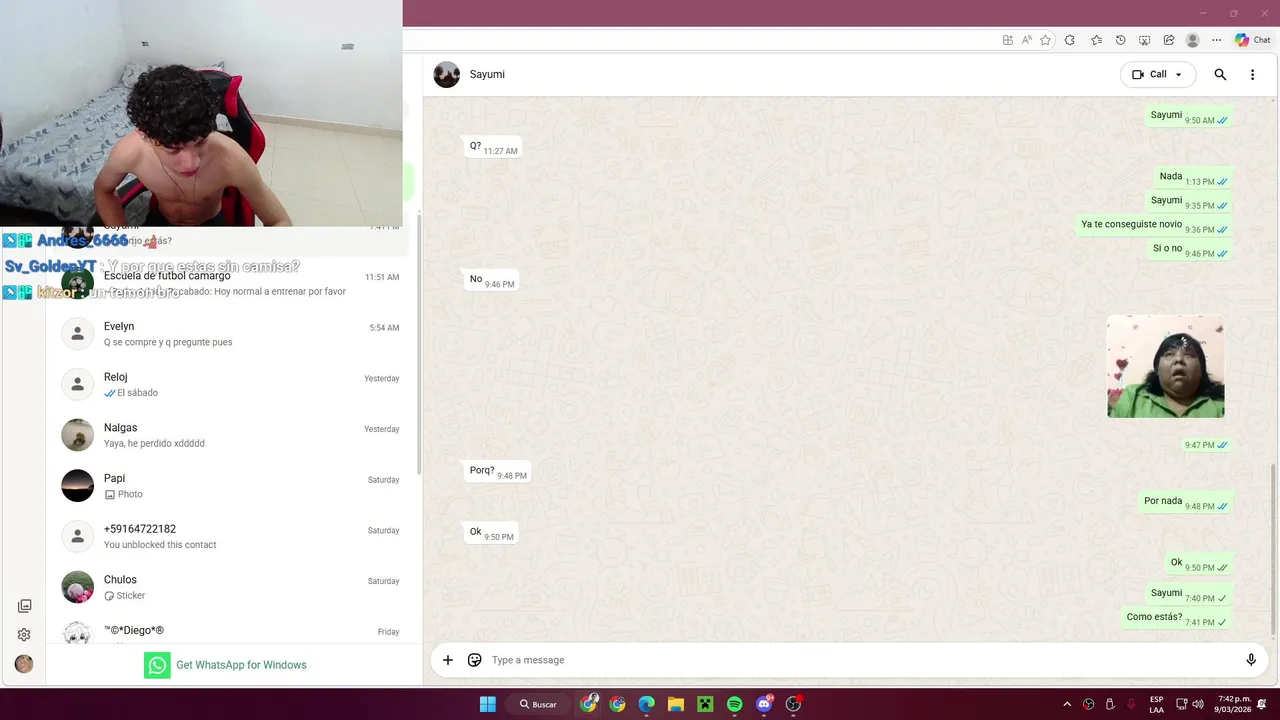Open Edge Favorites list icon
This screenshot has height=720, width=1280.
click(x=1096, y=40)
